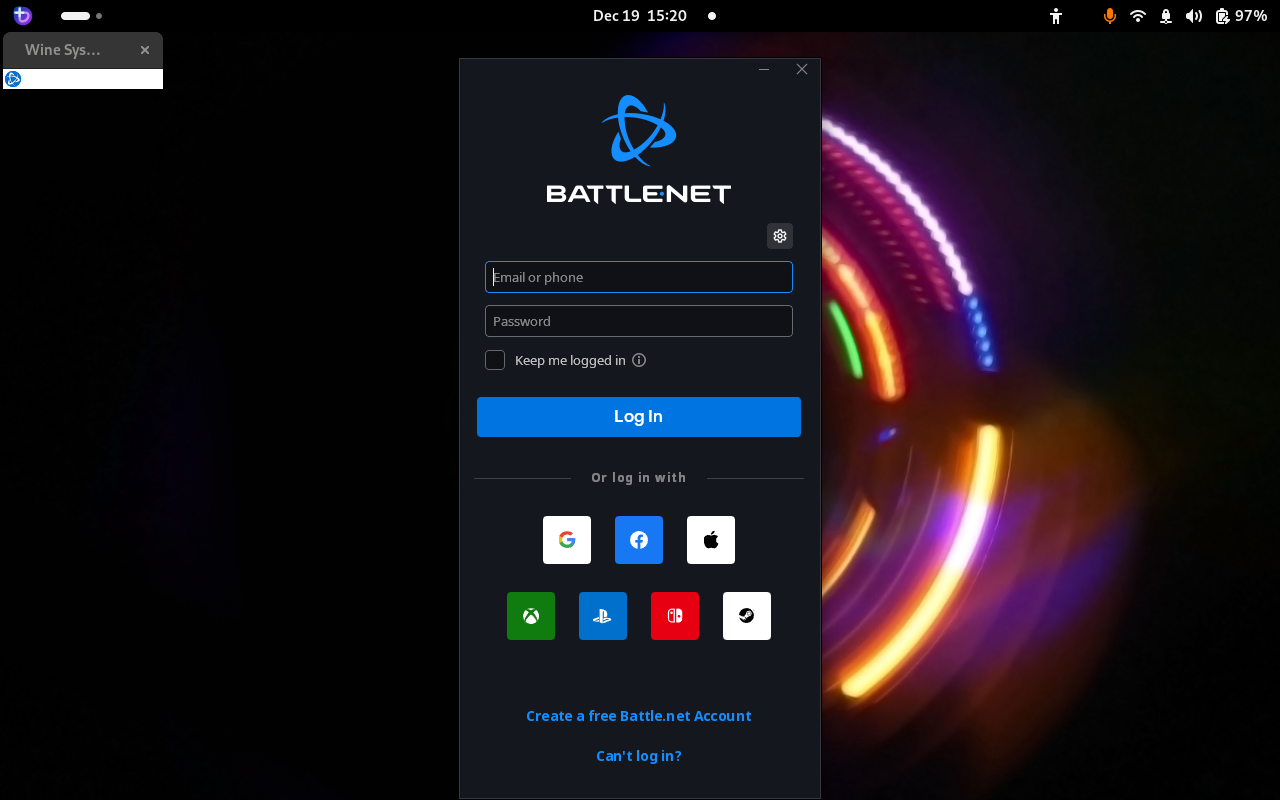Log in with PlayStation
The width and height of the screenshot is (1280, 800).
603,615
